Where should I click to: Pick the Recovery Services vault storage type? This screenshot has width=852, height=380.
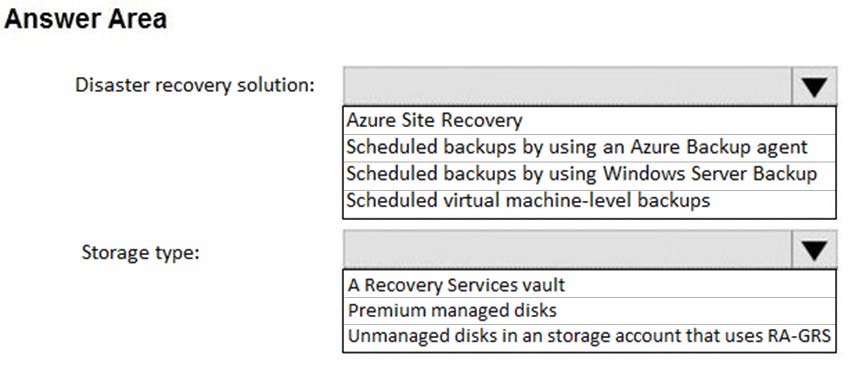(x=589, y=285)
